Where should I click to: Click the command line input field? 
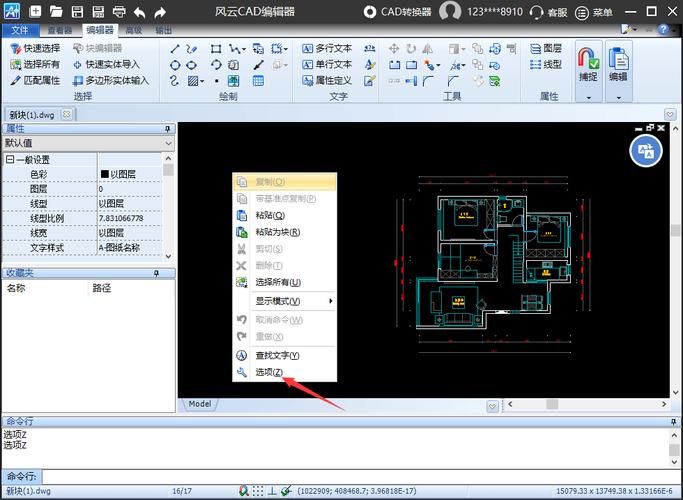coord(361,476)
